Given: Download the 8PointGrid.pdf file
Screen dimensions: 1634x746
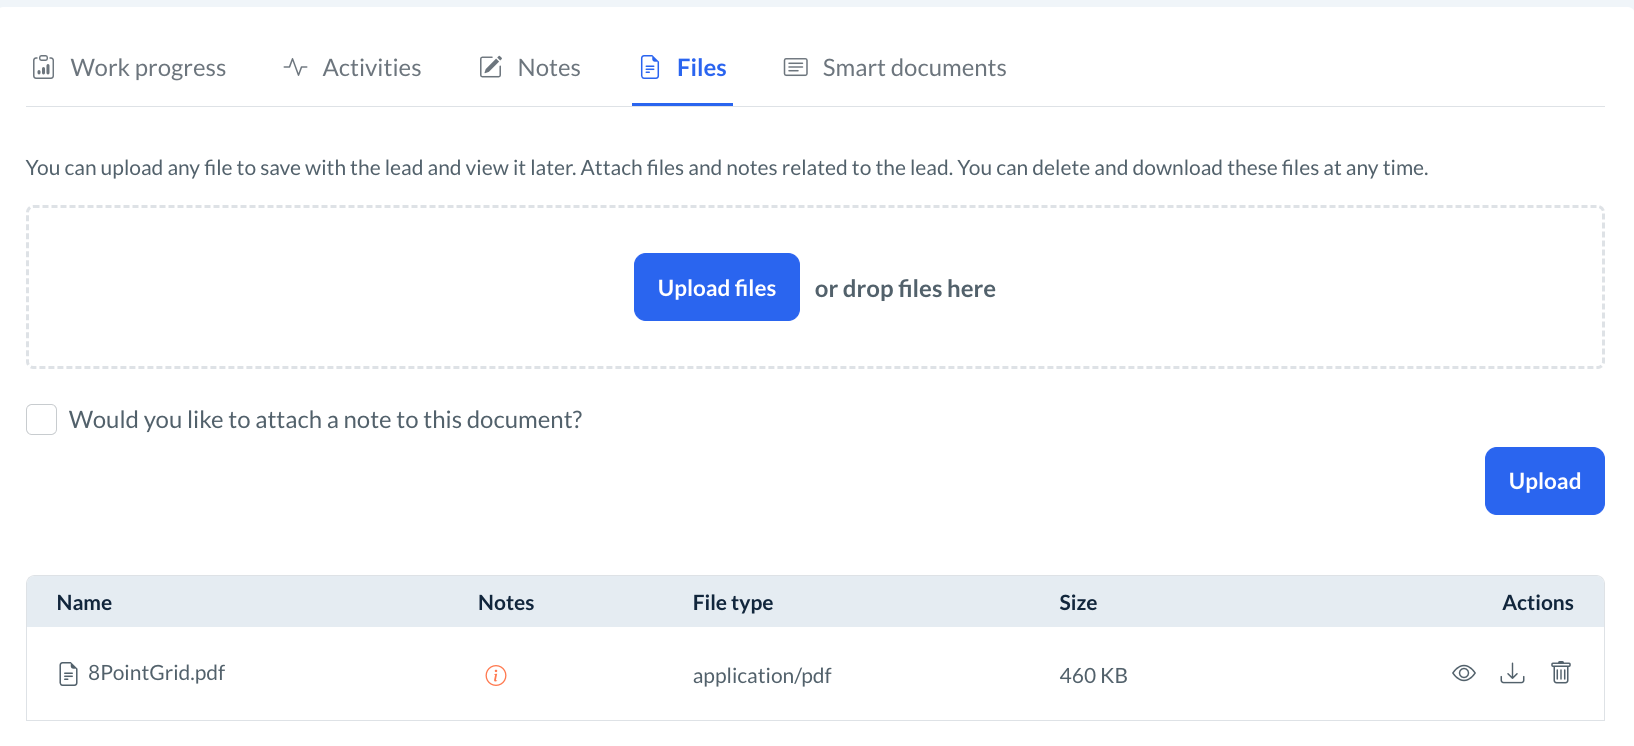Looking at the screenshot, I should [1512, 673].
